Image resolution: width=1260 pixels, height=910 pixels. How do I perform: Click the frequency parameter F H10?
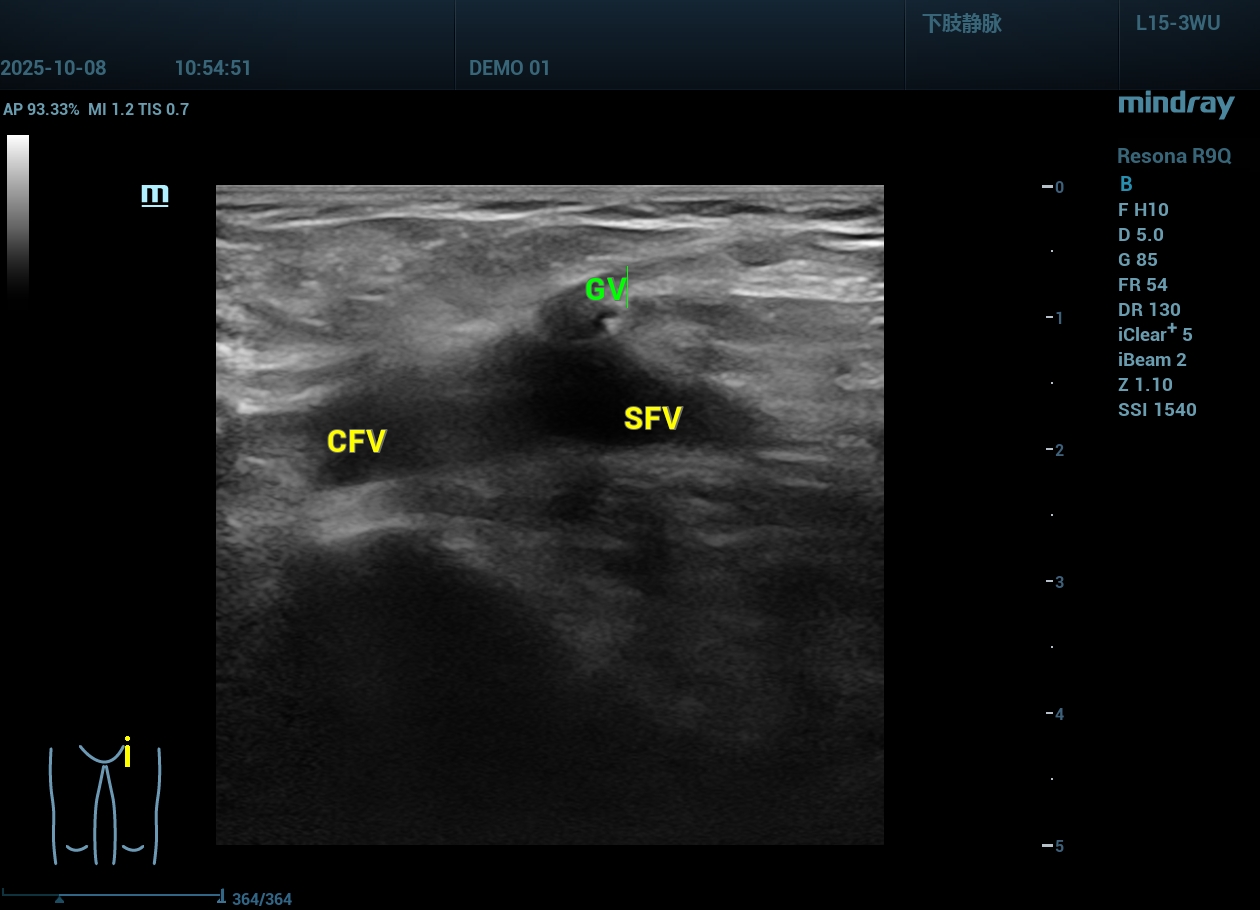point(1143,210)
